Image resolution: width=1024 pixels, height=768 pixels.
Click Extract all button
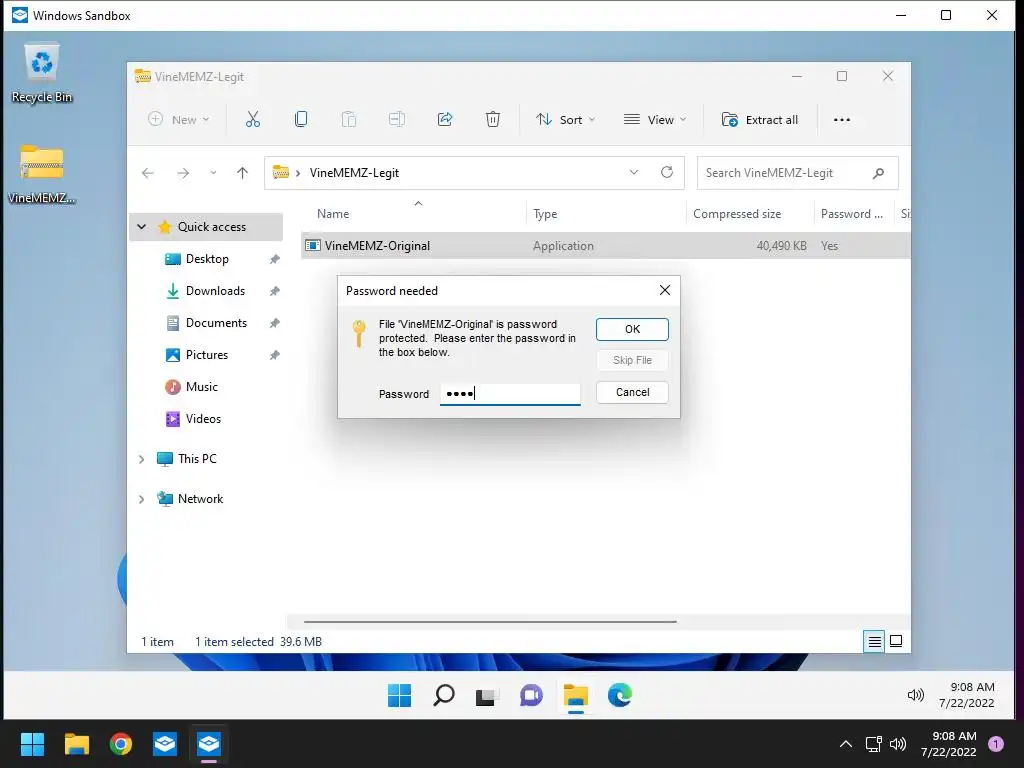coord(760,120)
